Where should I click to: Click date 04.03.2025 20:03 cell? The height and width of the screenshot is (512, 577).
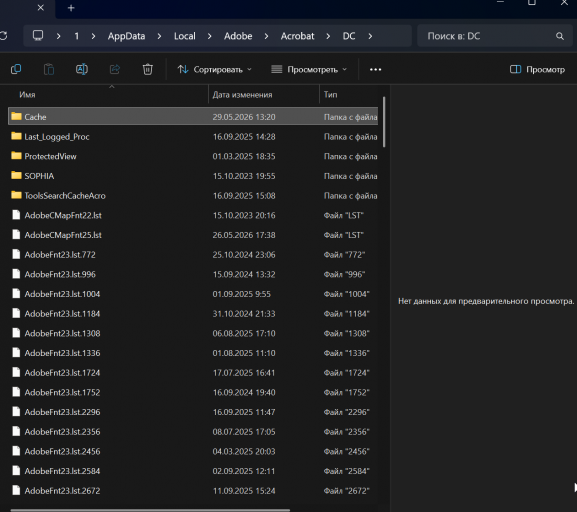click(x=244, y=451)
